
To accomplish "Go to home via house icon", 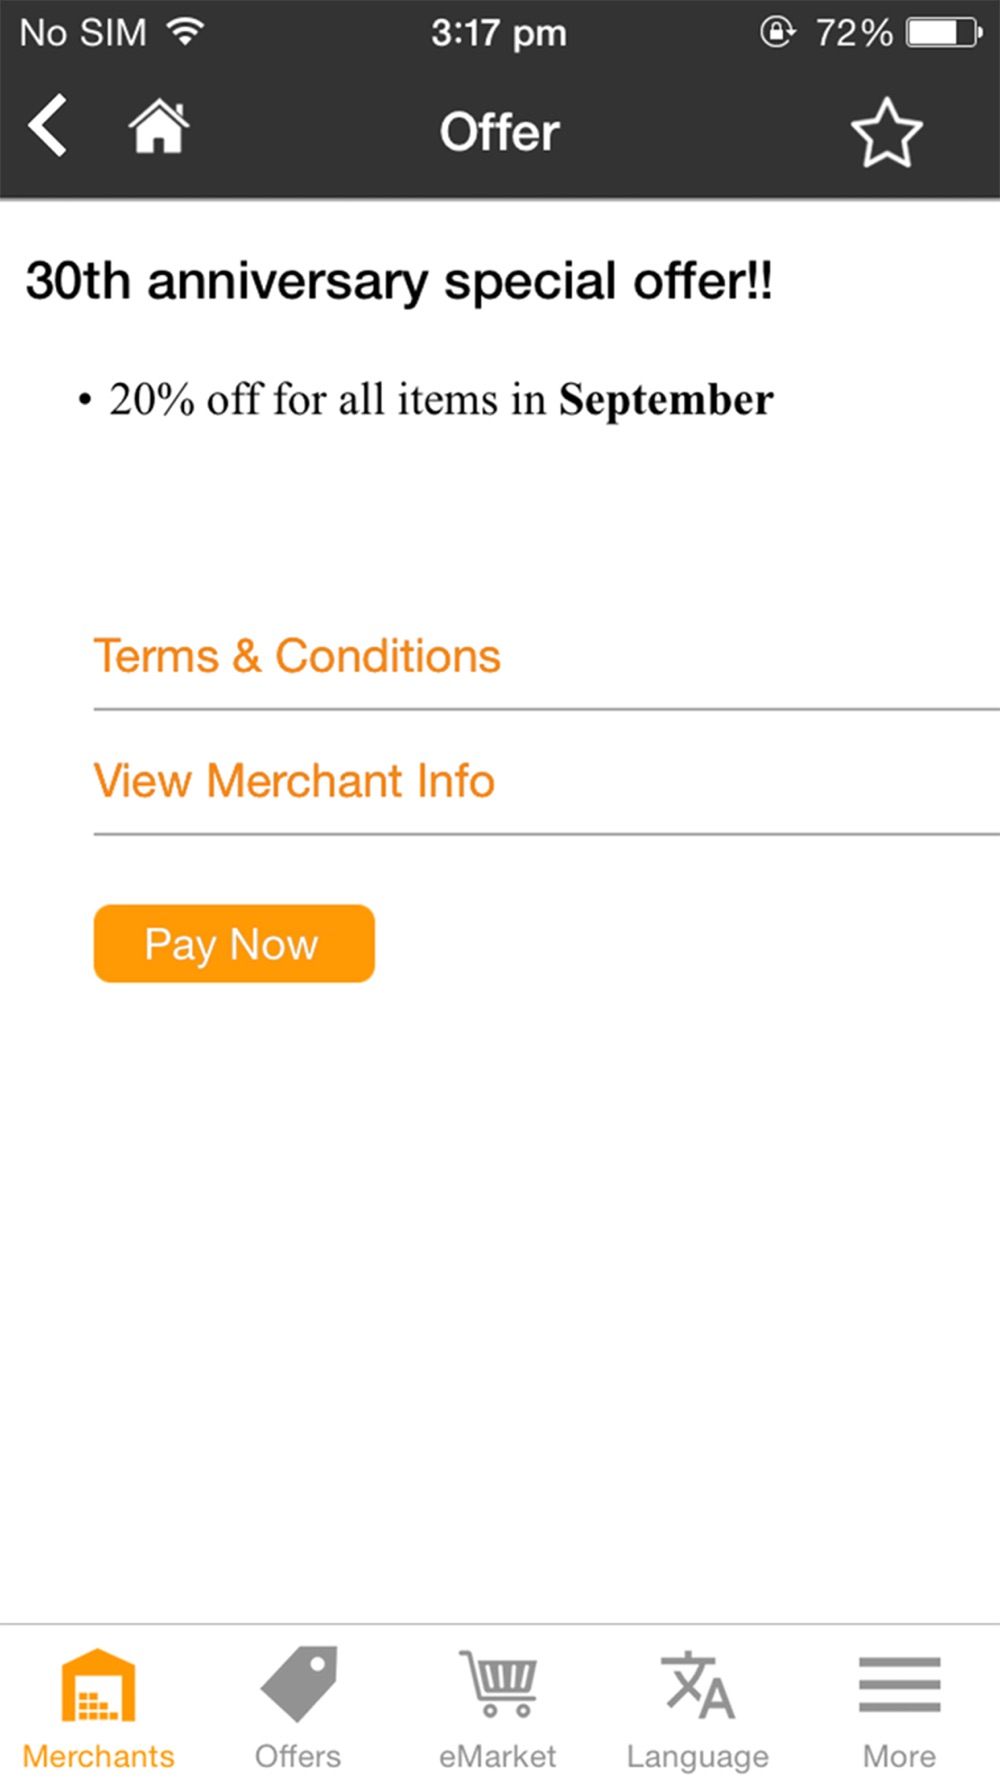I will pyautogui.click(x=159, y=127).
